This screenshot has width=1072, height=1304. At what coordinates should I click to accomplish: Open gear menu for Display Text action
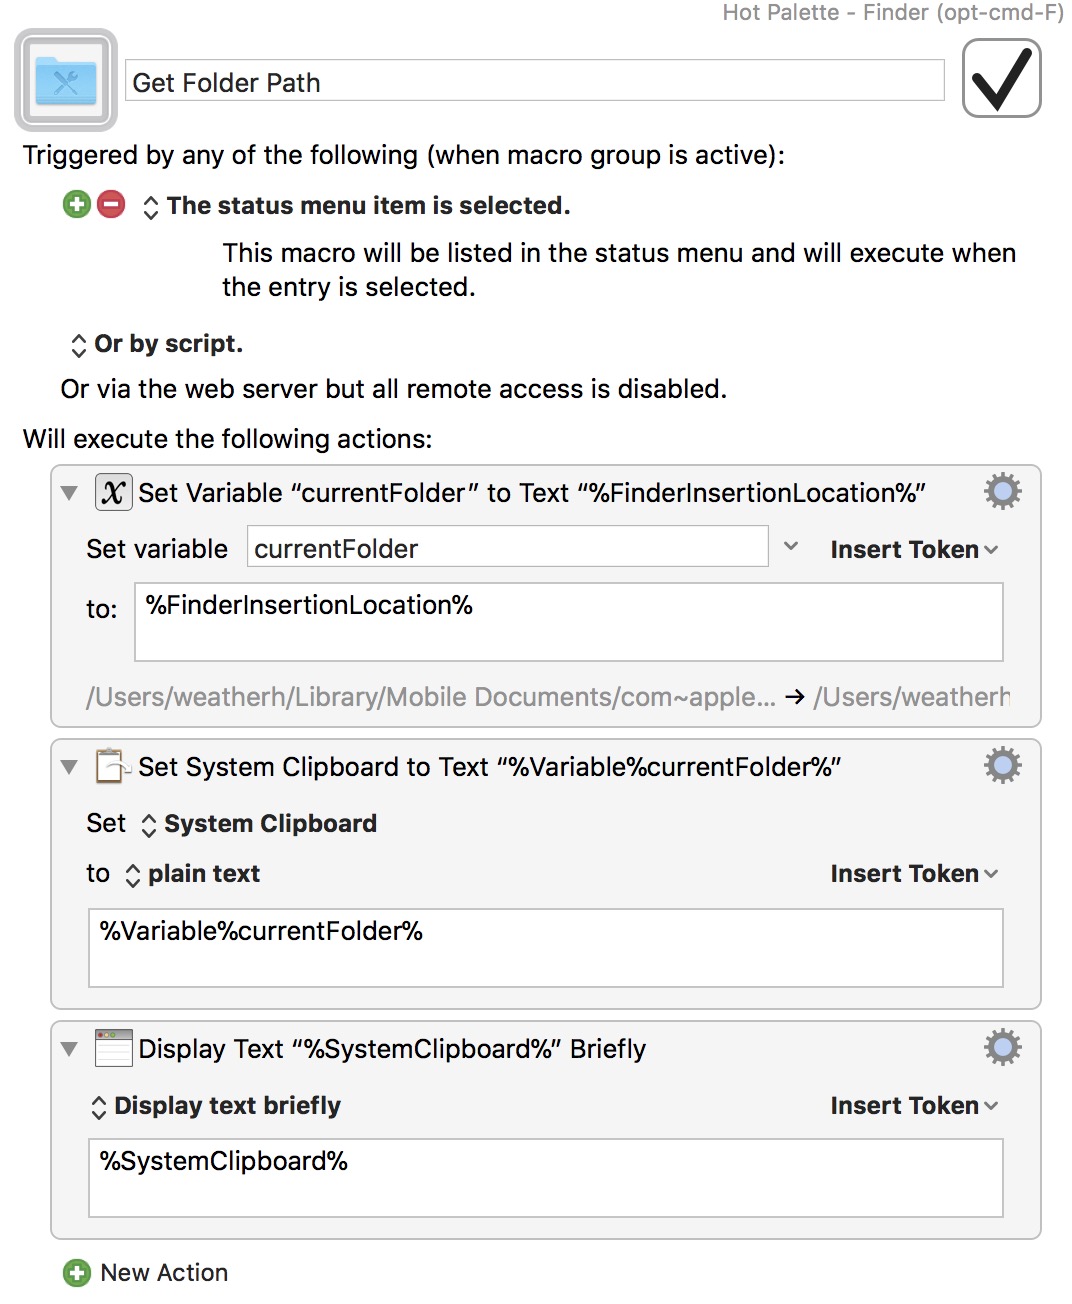click(1002, 1047)
